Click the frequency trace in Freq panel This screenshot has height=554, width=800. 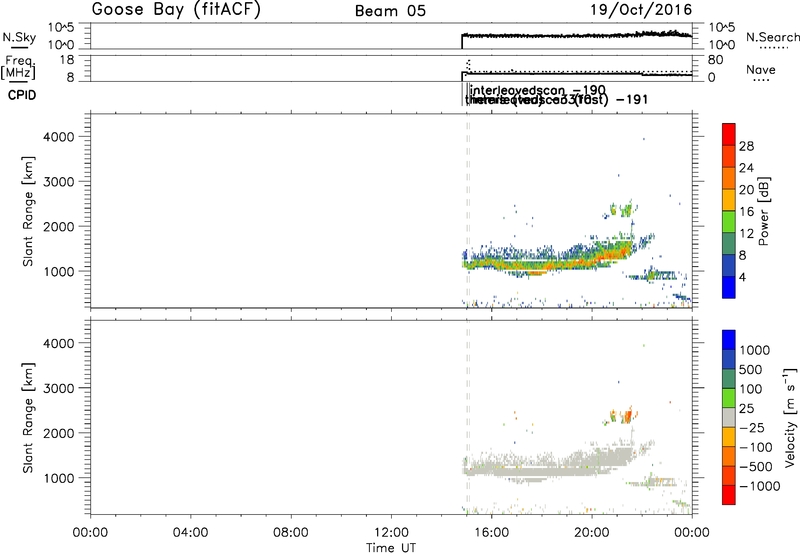[x=577, y=74]
